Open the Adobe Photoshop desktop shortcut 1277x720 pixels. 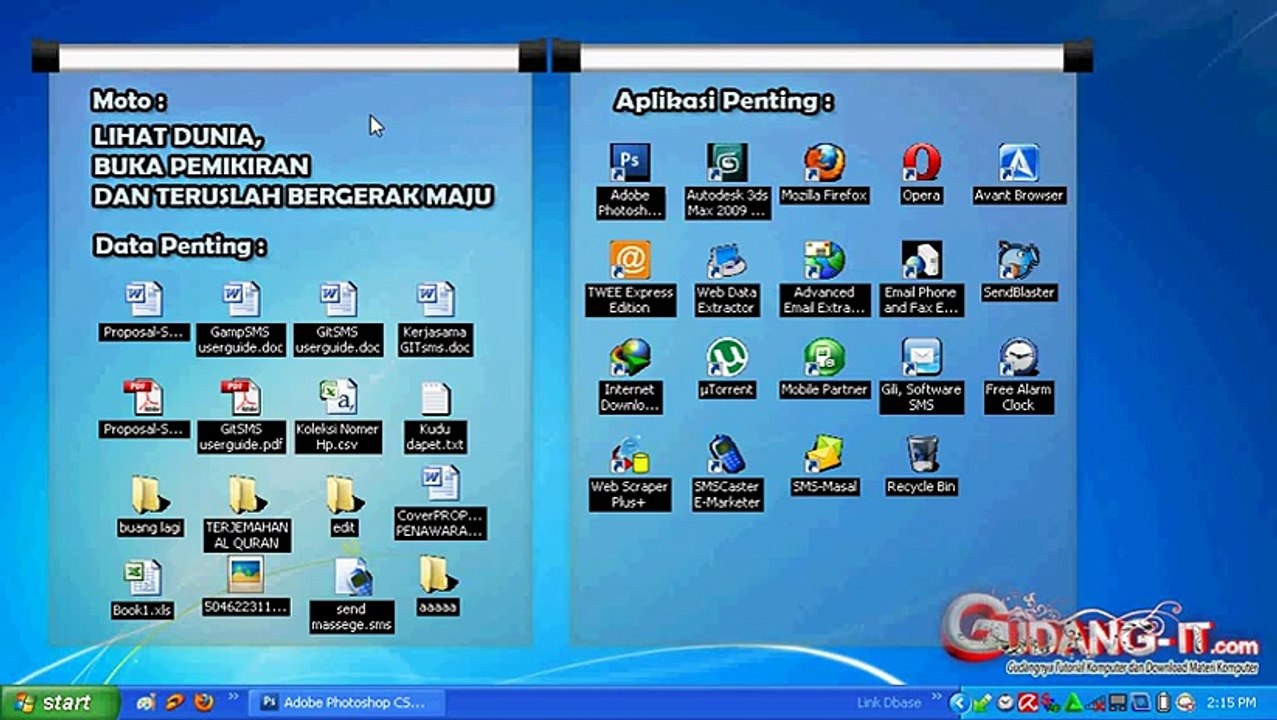pos(630,181)
